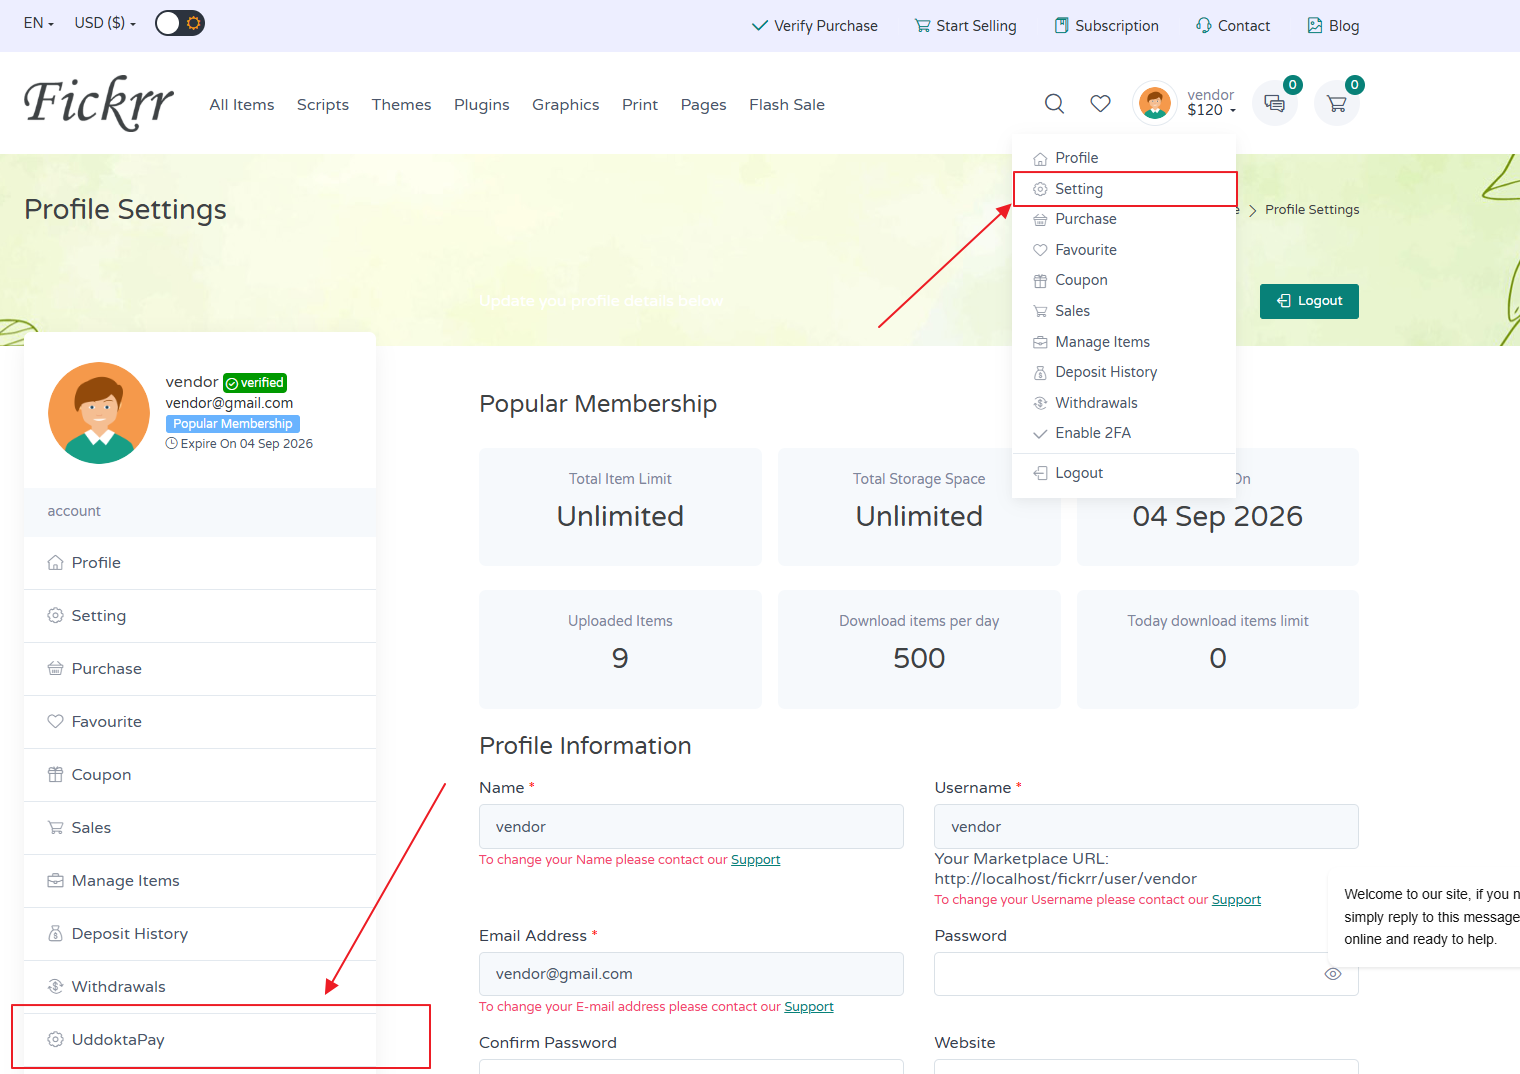Open UddoktaPay settings from the sidebar
Viewport: 1520px width, 1074px height.
pyautogui.click(x=118, y=1039)
